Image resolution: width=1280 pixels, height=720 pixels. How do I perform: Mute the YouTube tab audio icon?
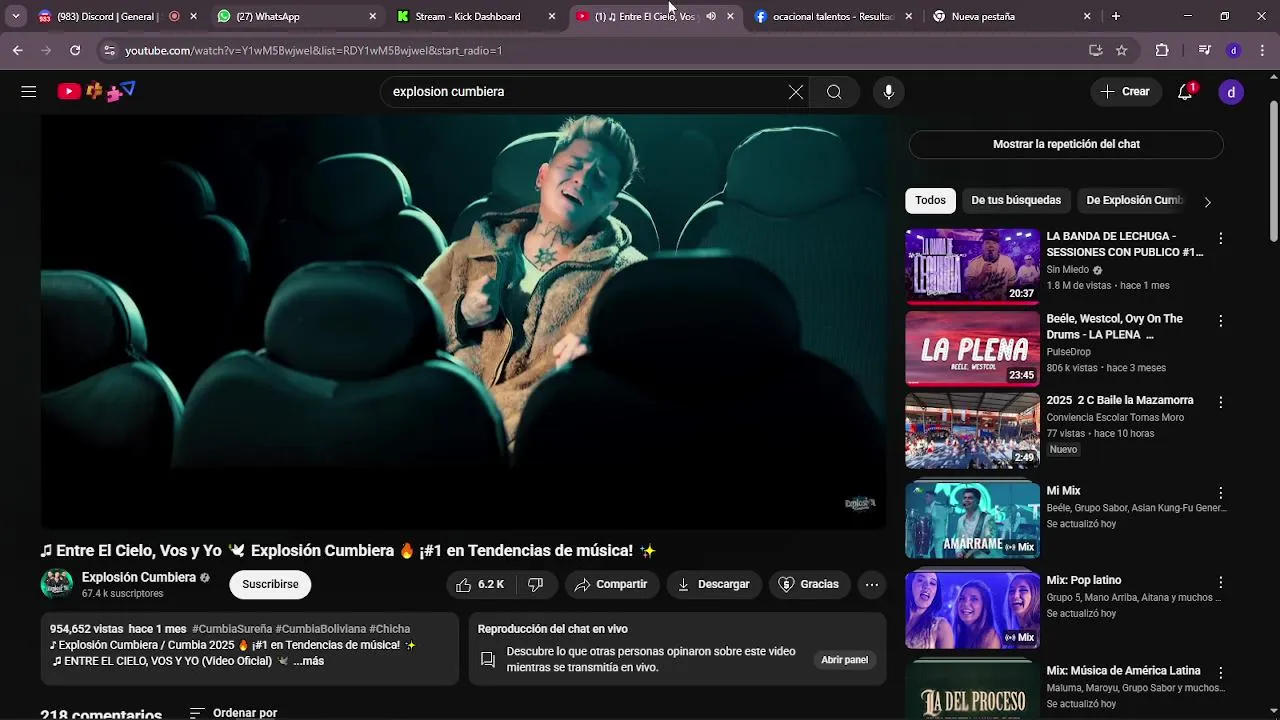tap(711, 16)
